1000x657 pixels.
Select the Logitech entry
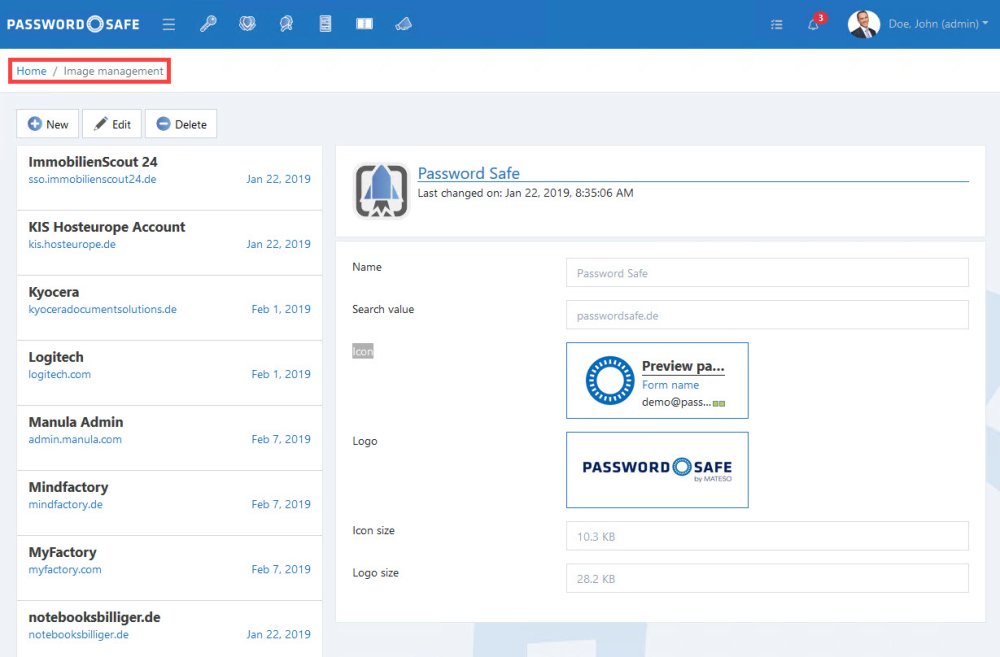(x=170, y=373)
